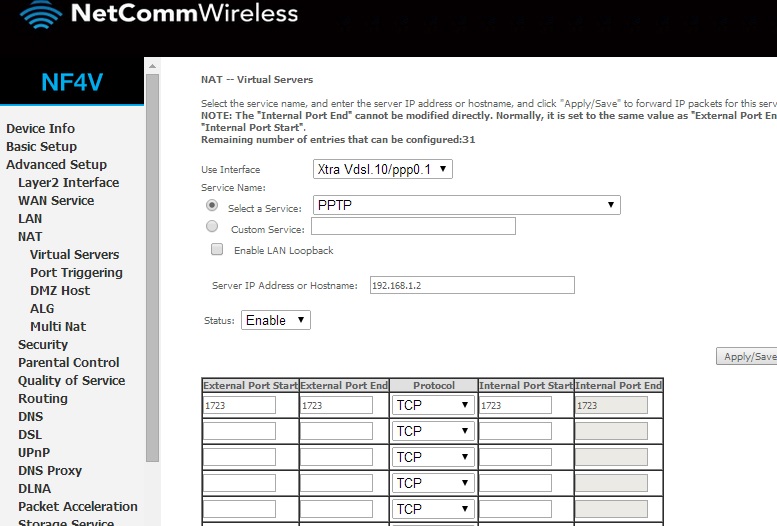Click the Server IP Address field

point(472,285)
